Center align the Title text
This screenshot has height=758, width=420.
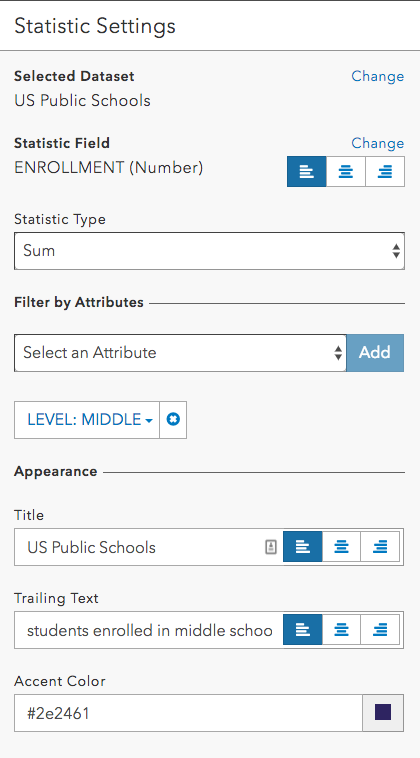341,547
